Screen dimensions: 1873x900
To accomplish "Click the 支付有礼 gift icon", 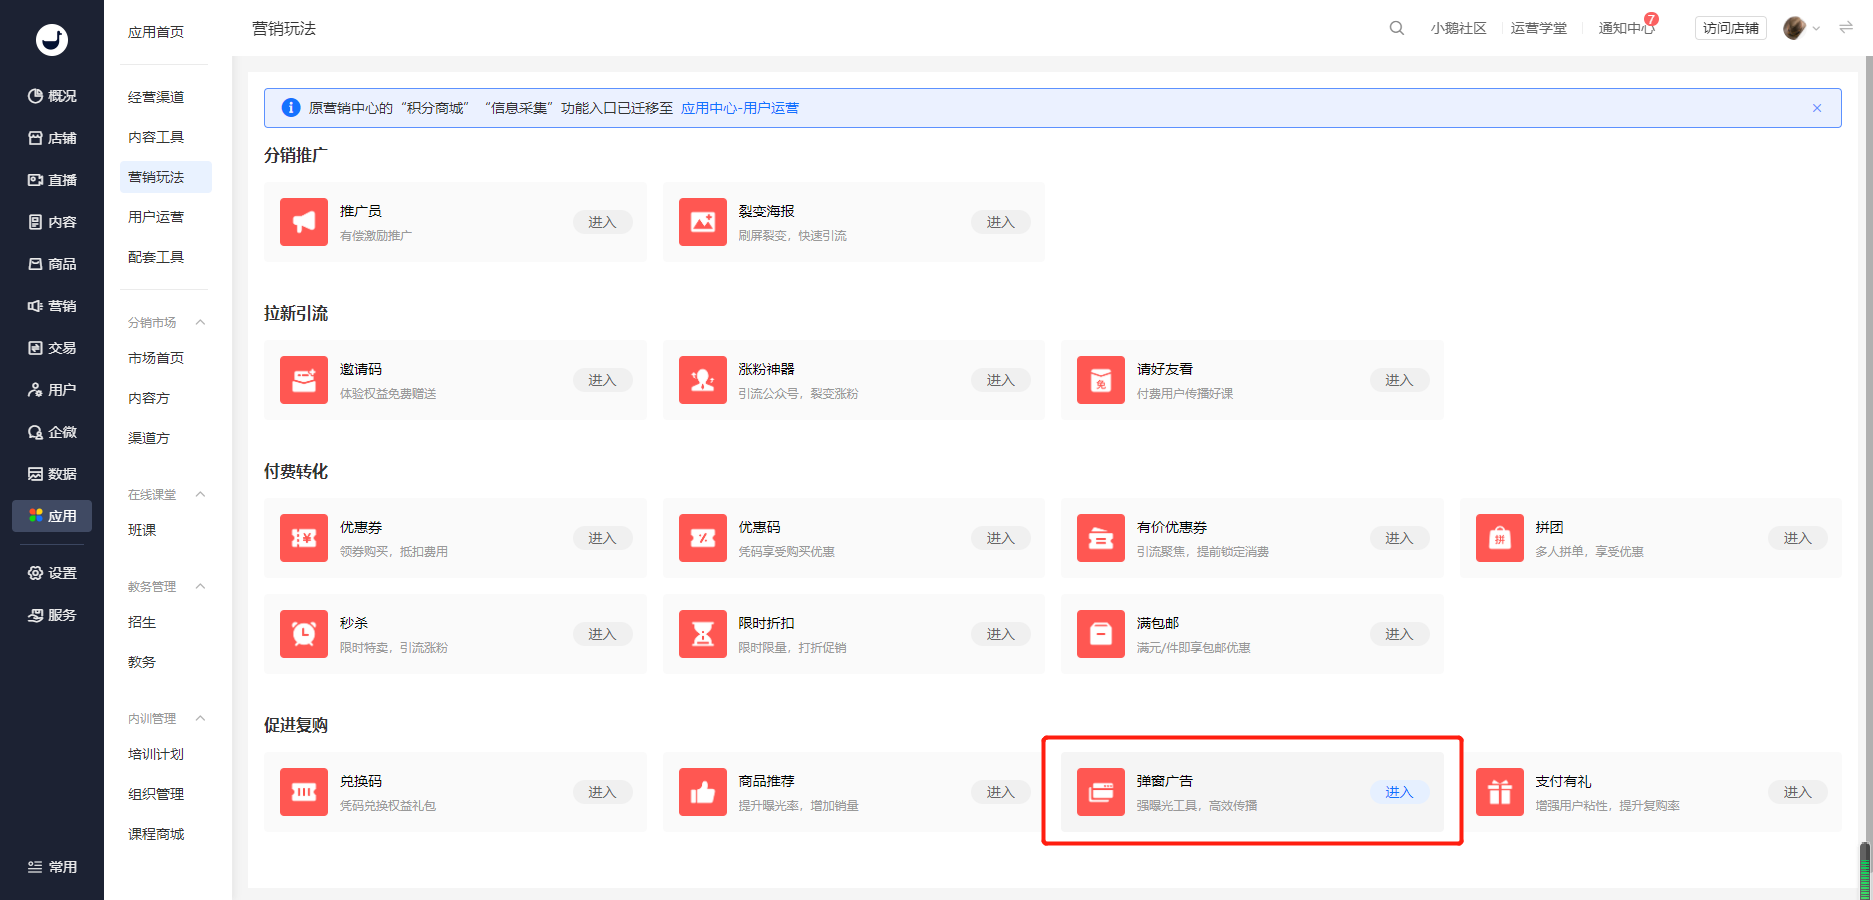I will [x=1500, y=792].
